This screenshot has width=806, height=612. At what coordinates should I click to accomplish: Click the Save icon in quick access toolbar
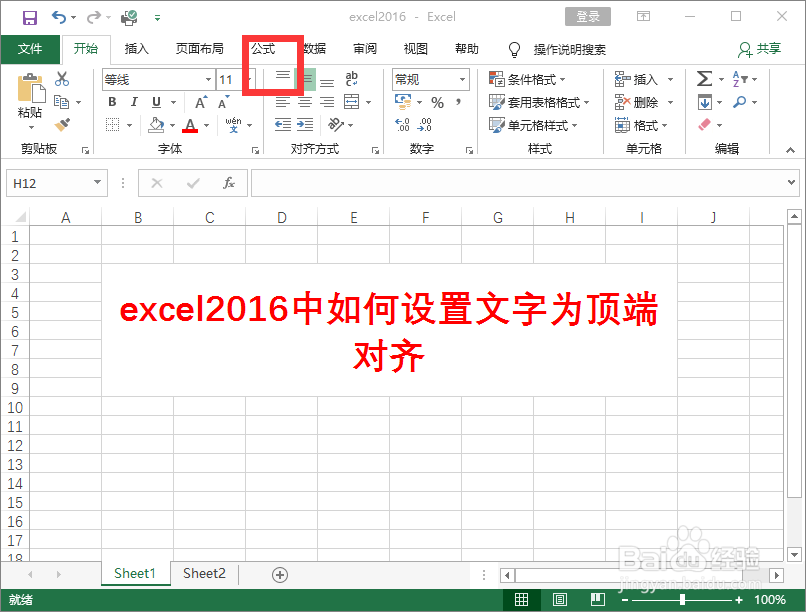(x=29, y=17)
